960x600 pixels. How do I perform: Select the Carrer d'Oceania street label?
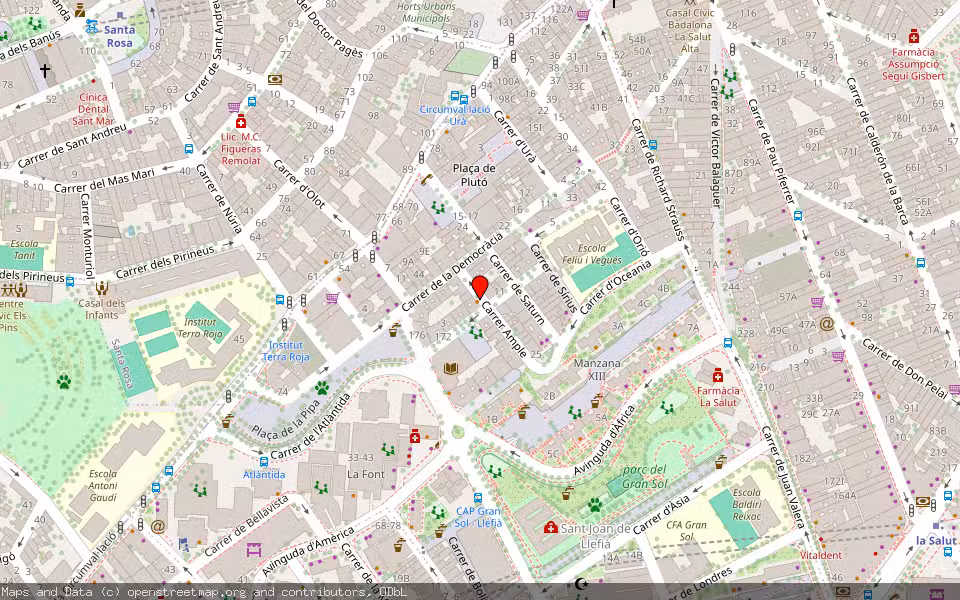(615, 287)
